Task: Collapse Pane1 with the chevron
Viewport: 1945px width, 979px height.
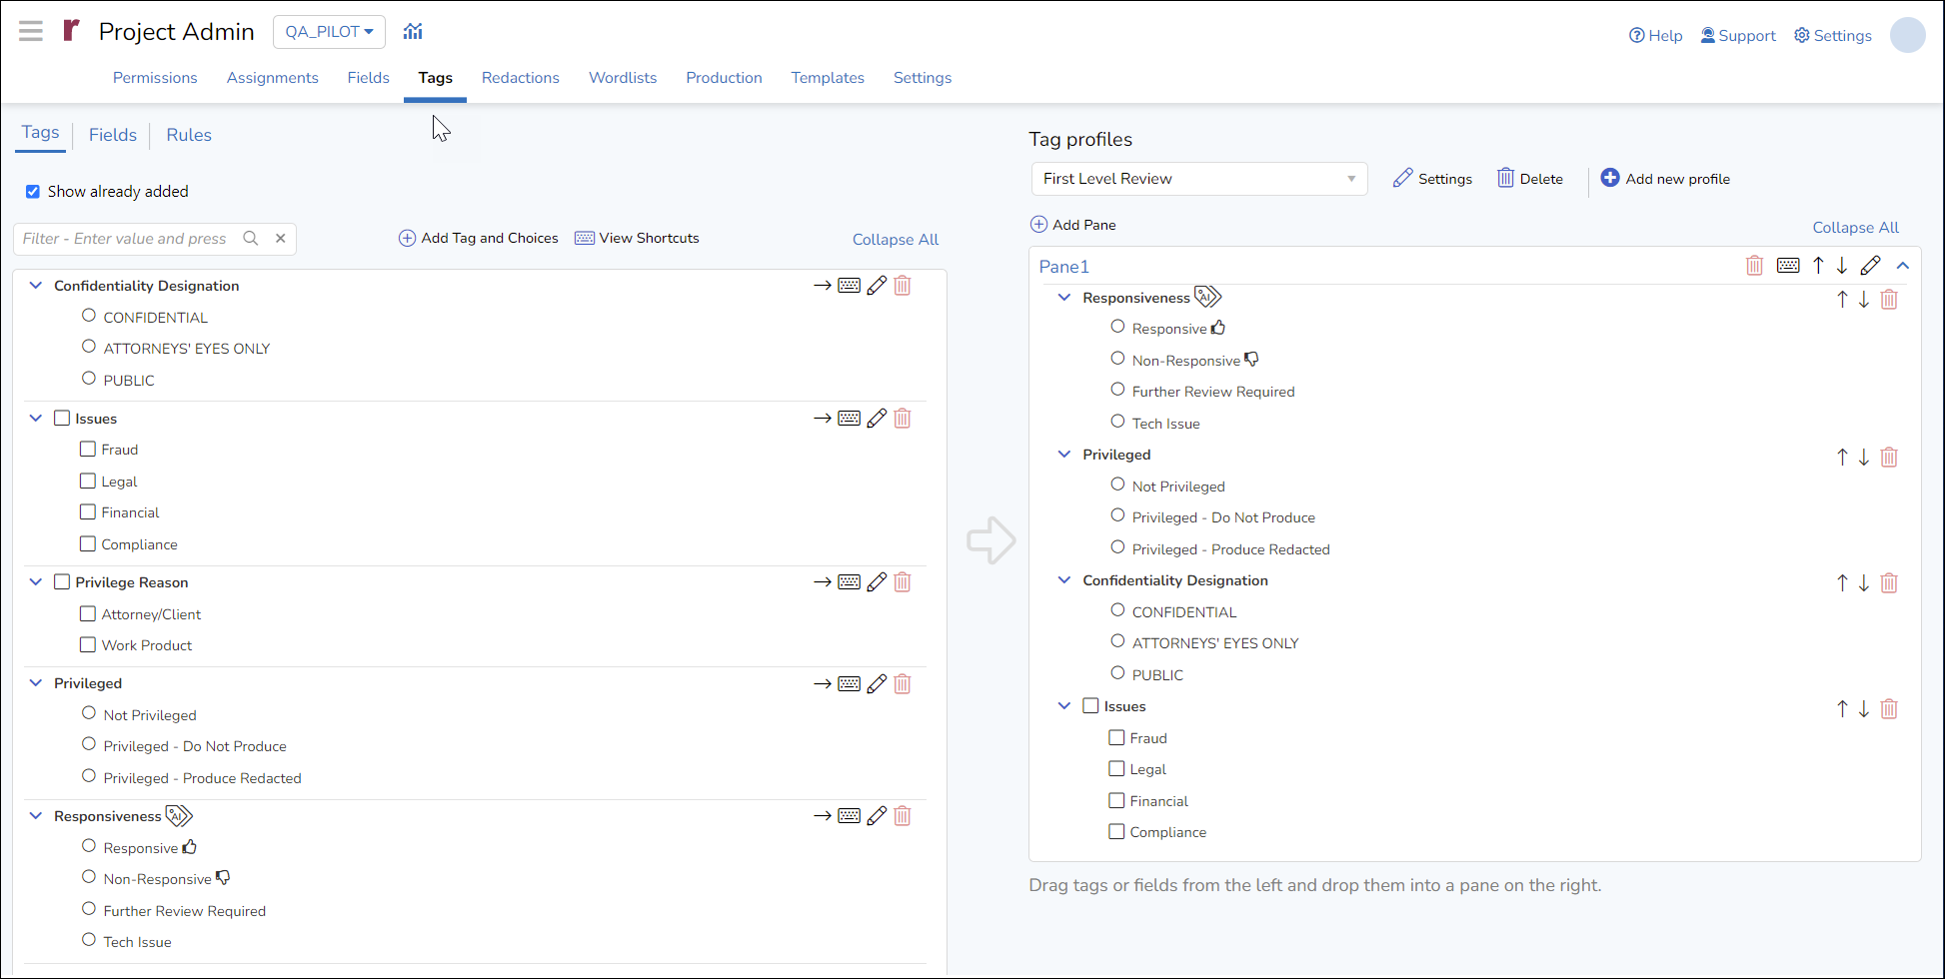Action: [1903, 265]
